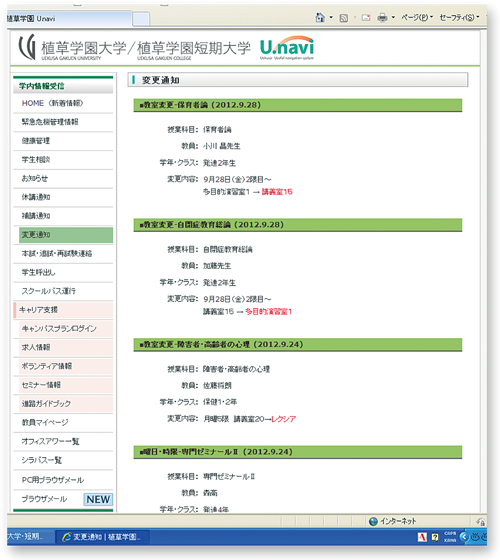Select 本試・追試・再試験連絡 in sidebar
Viewport: 500px width, 560px height.
[x=63, y=254]
